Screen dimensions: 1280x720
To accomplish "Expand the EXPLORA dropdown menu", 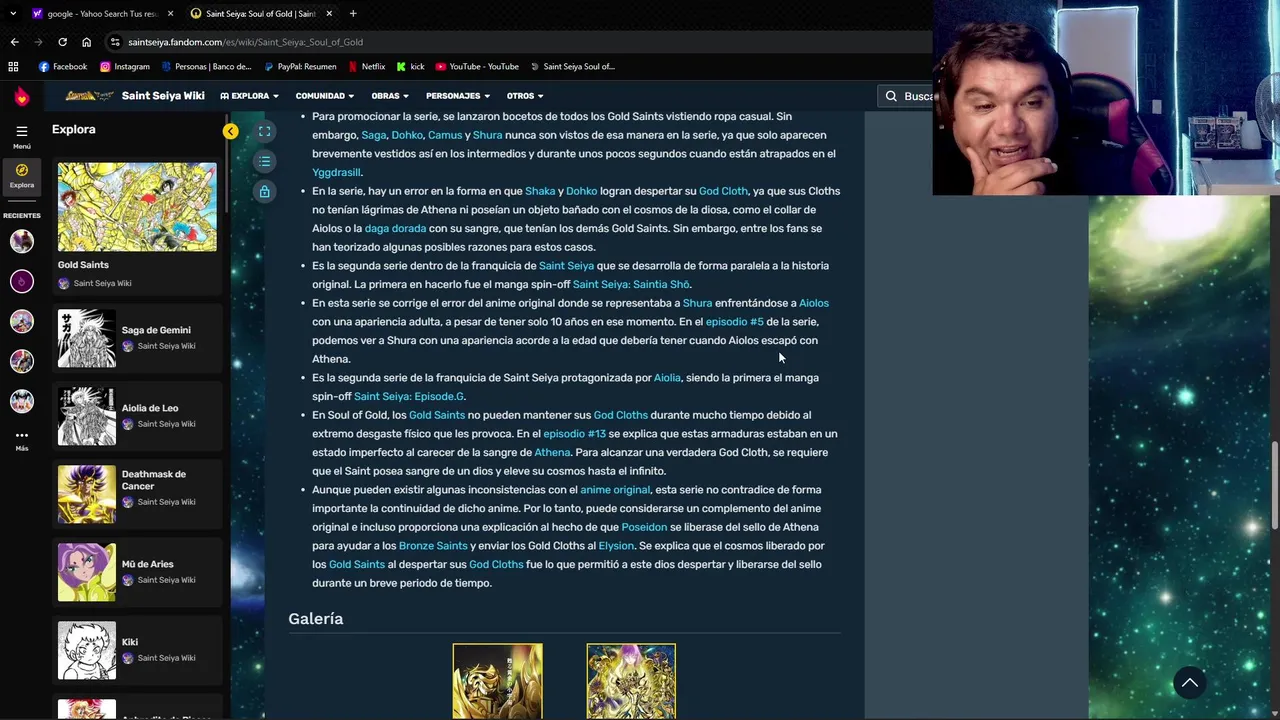I will (x=249, y=96).
